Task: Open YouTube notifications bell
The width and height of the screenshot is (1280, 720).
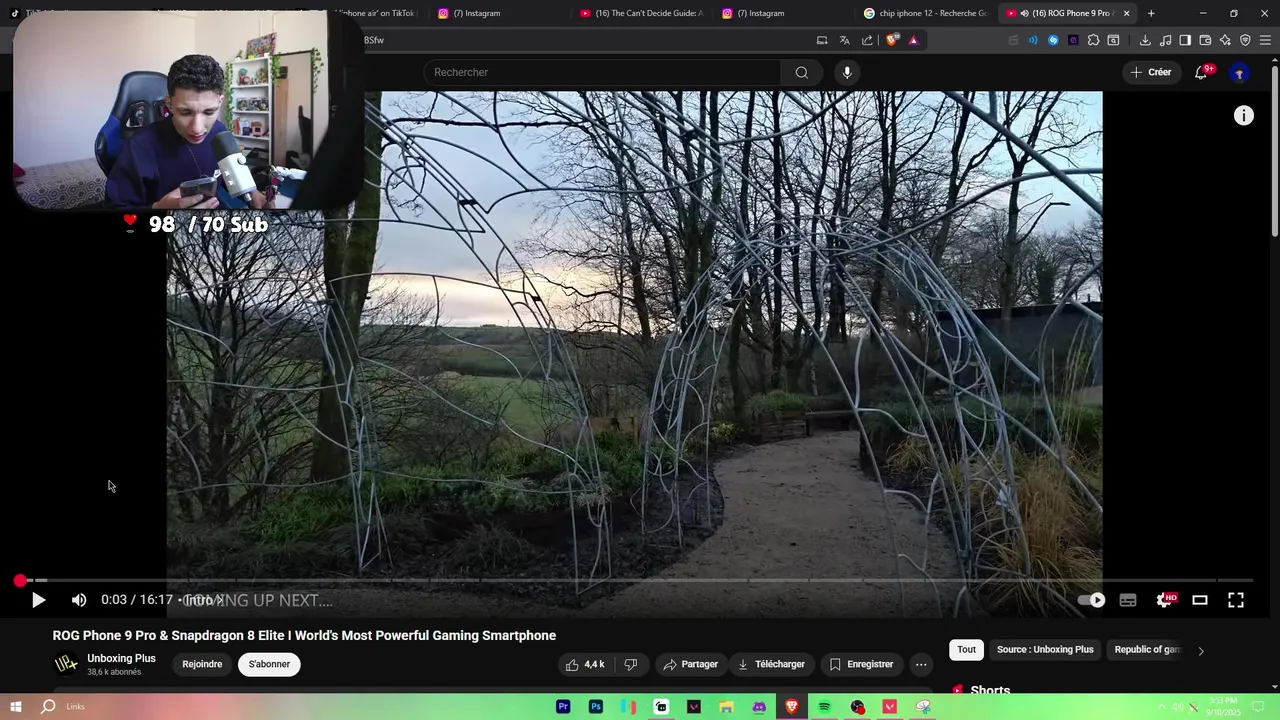Action: click(x=1201, y=72)
